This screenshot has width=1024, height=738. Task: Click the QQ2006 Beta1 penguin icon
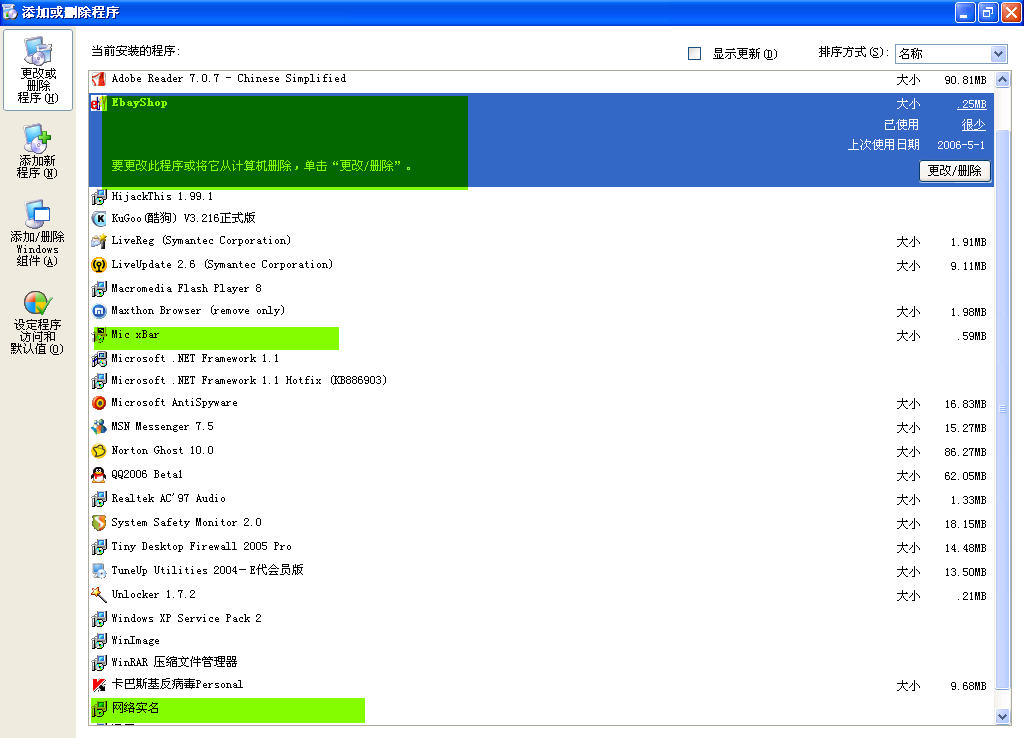tap(99, 475)
